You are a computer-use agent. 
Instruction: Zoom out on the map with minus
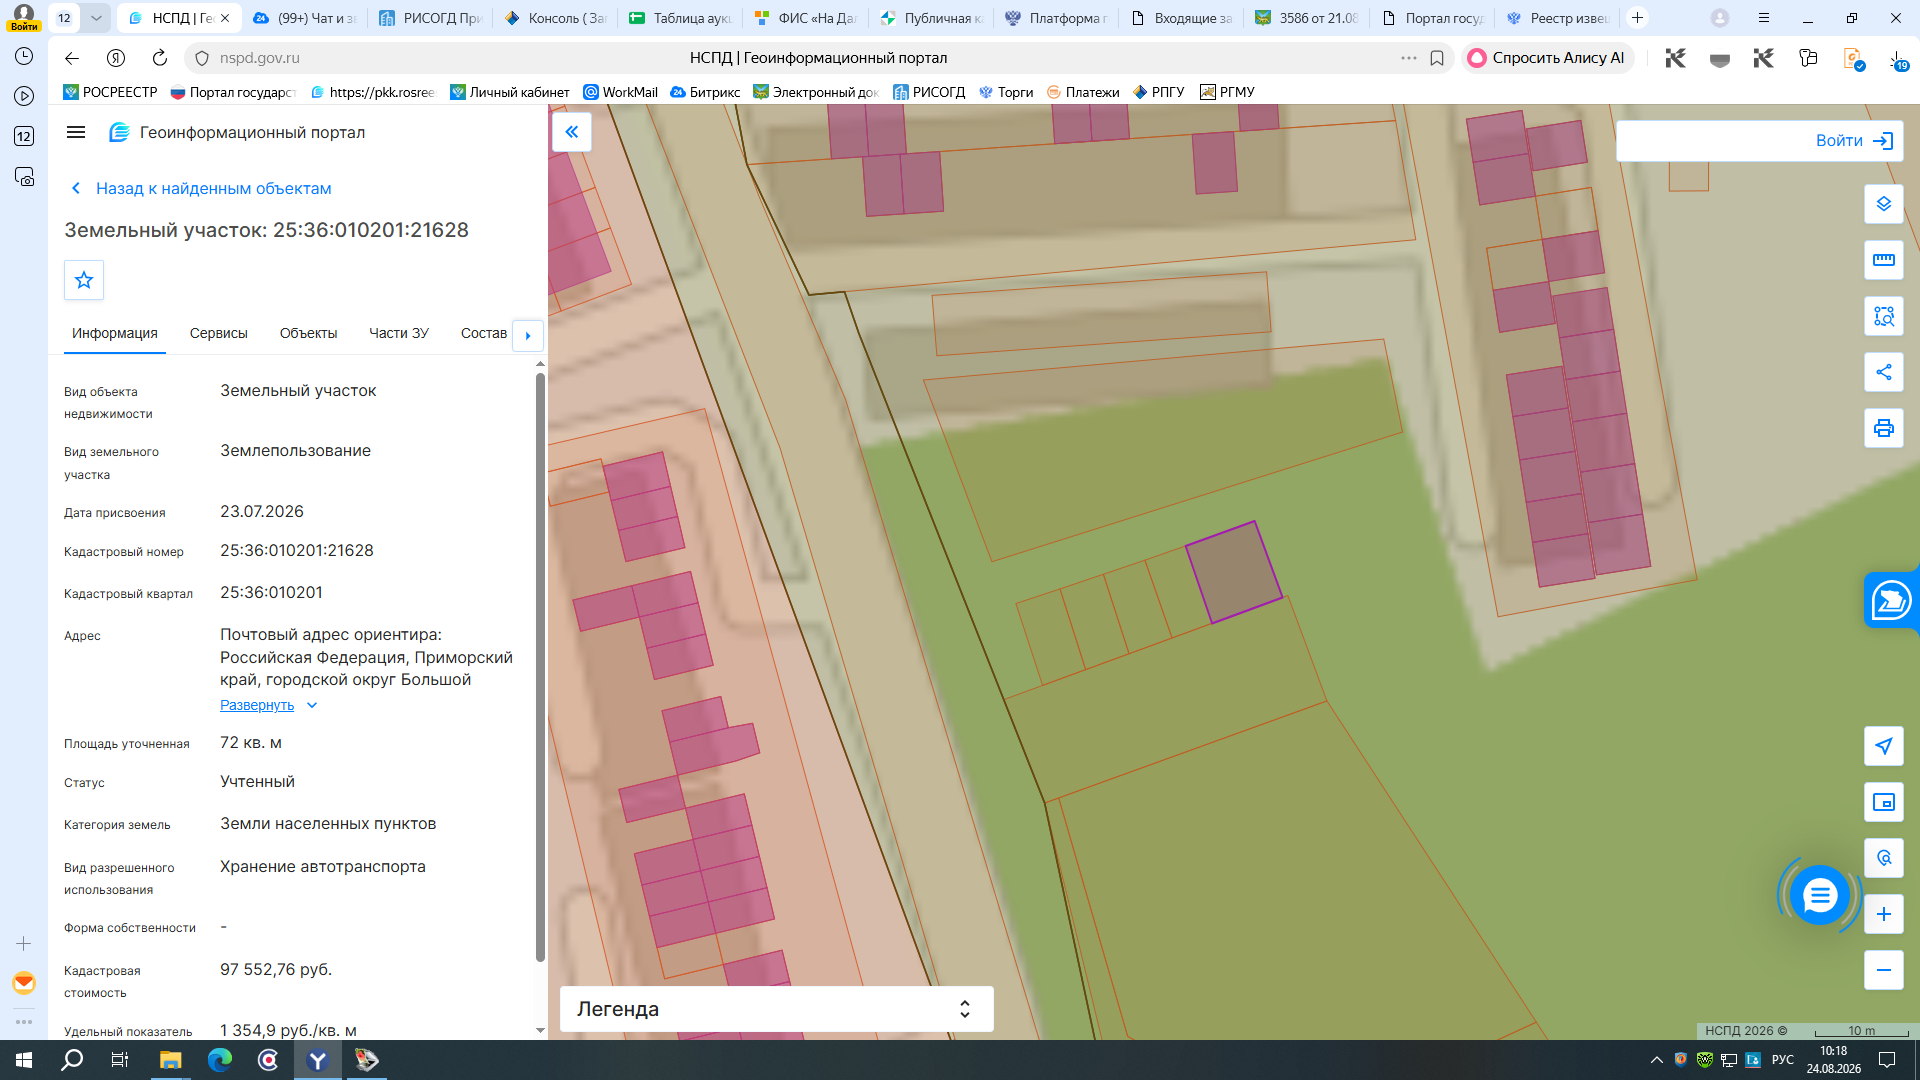tap(1884, 970)
